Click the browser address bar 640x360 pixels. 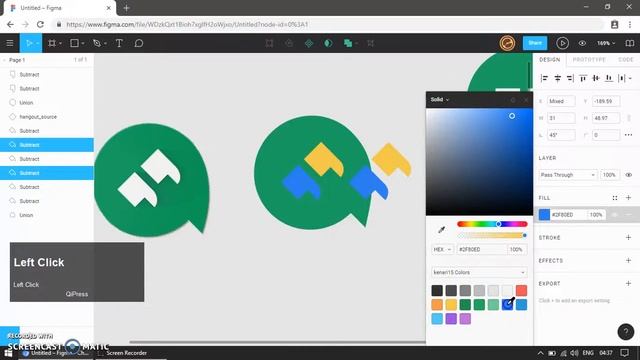coord(327,24)
